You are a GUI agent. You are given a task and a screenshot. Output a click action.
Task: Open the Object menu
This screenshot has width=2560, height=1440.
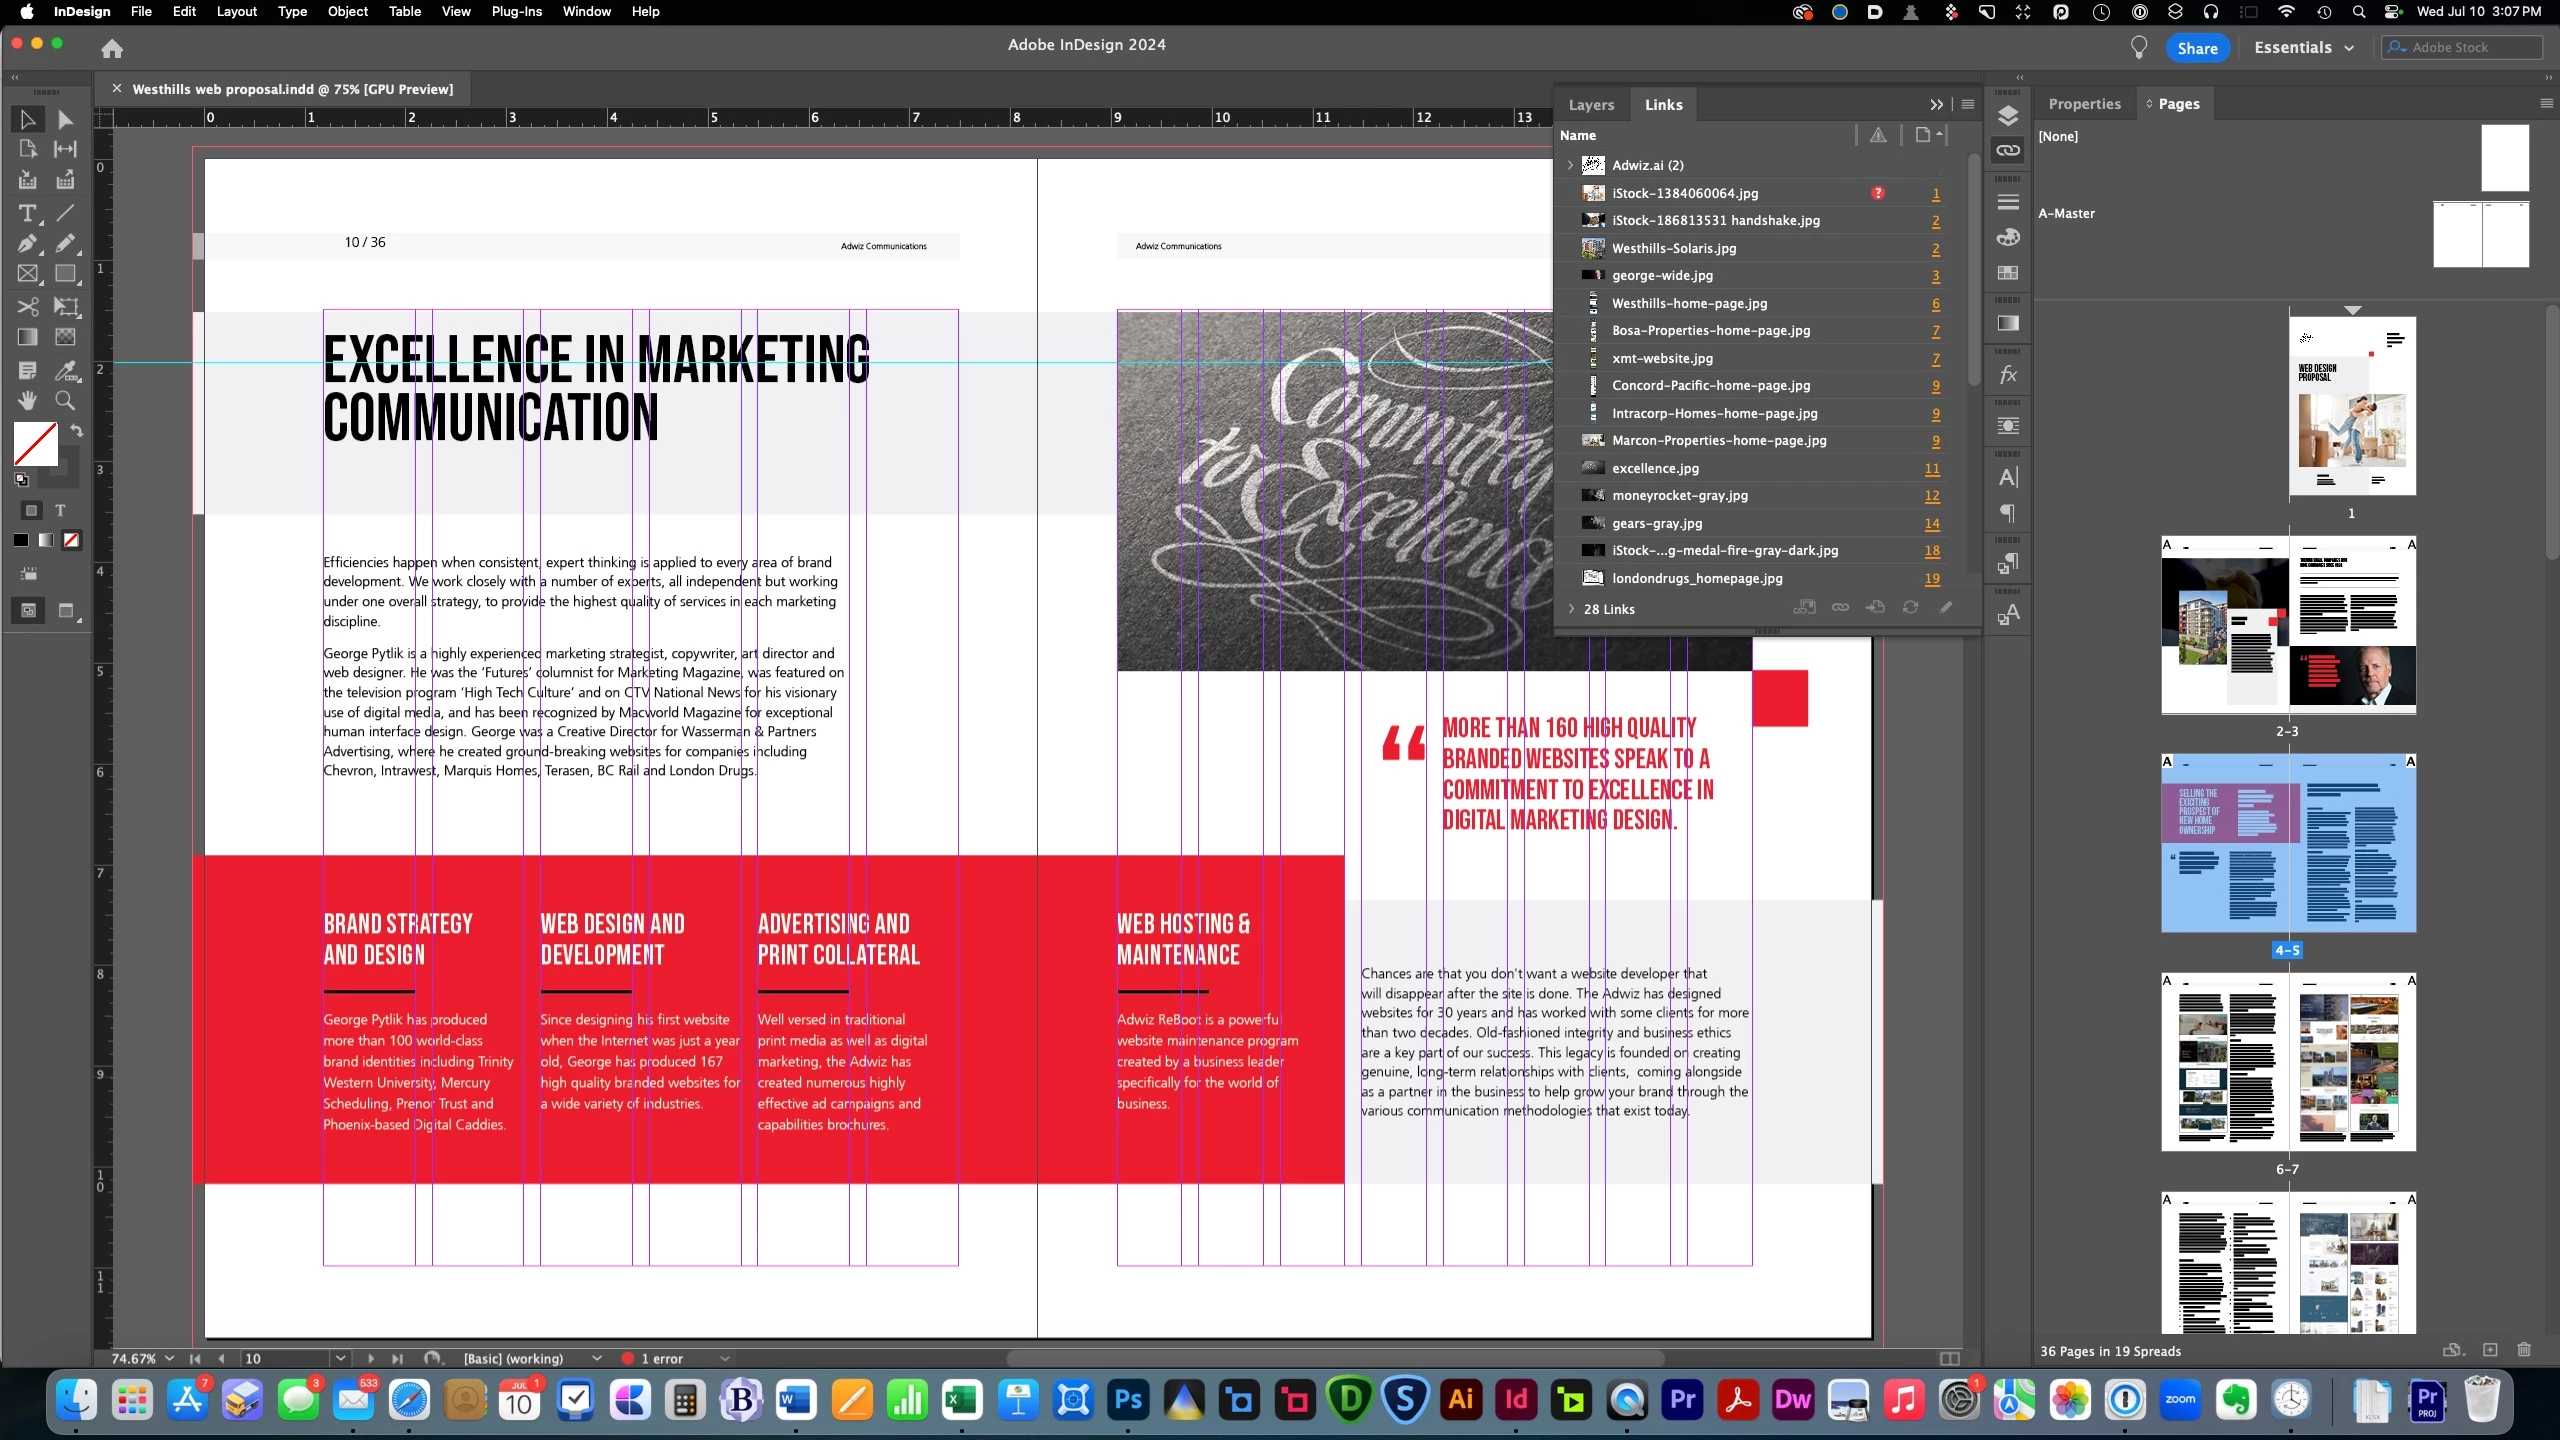pyautogui.click(x=347, y=12)
